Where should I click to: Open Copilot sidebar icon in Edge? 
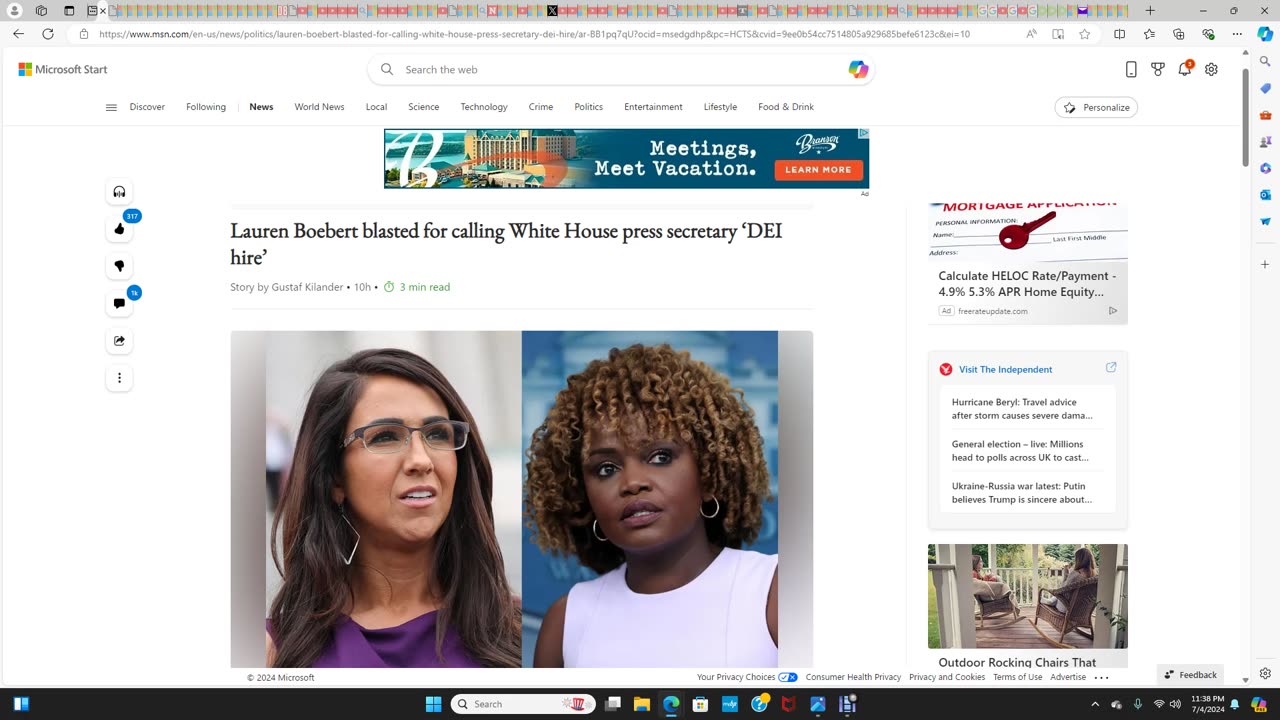[1265, 34]
